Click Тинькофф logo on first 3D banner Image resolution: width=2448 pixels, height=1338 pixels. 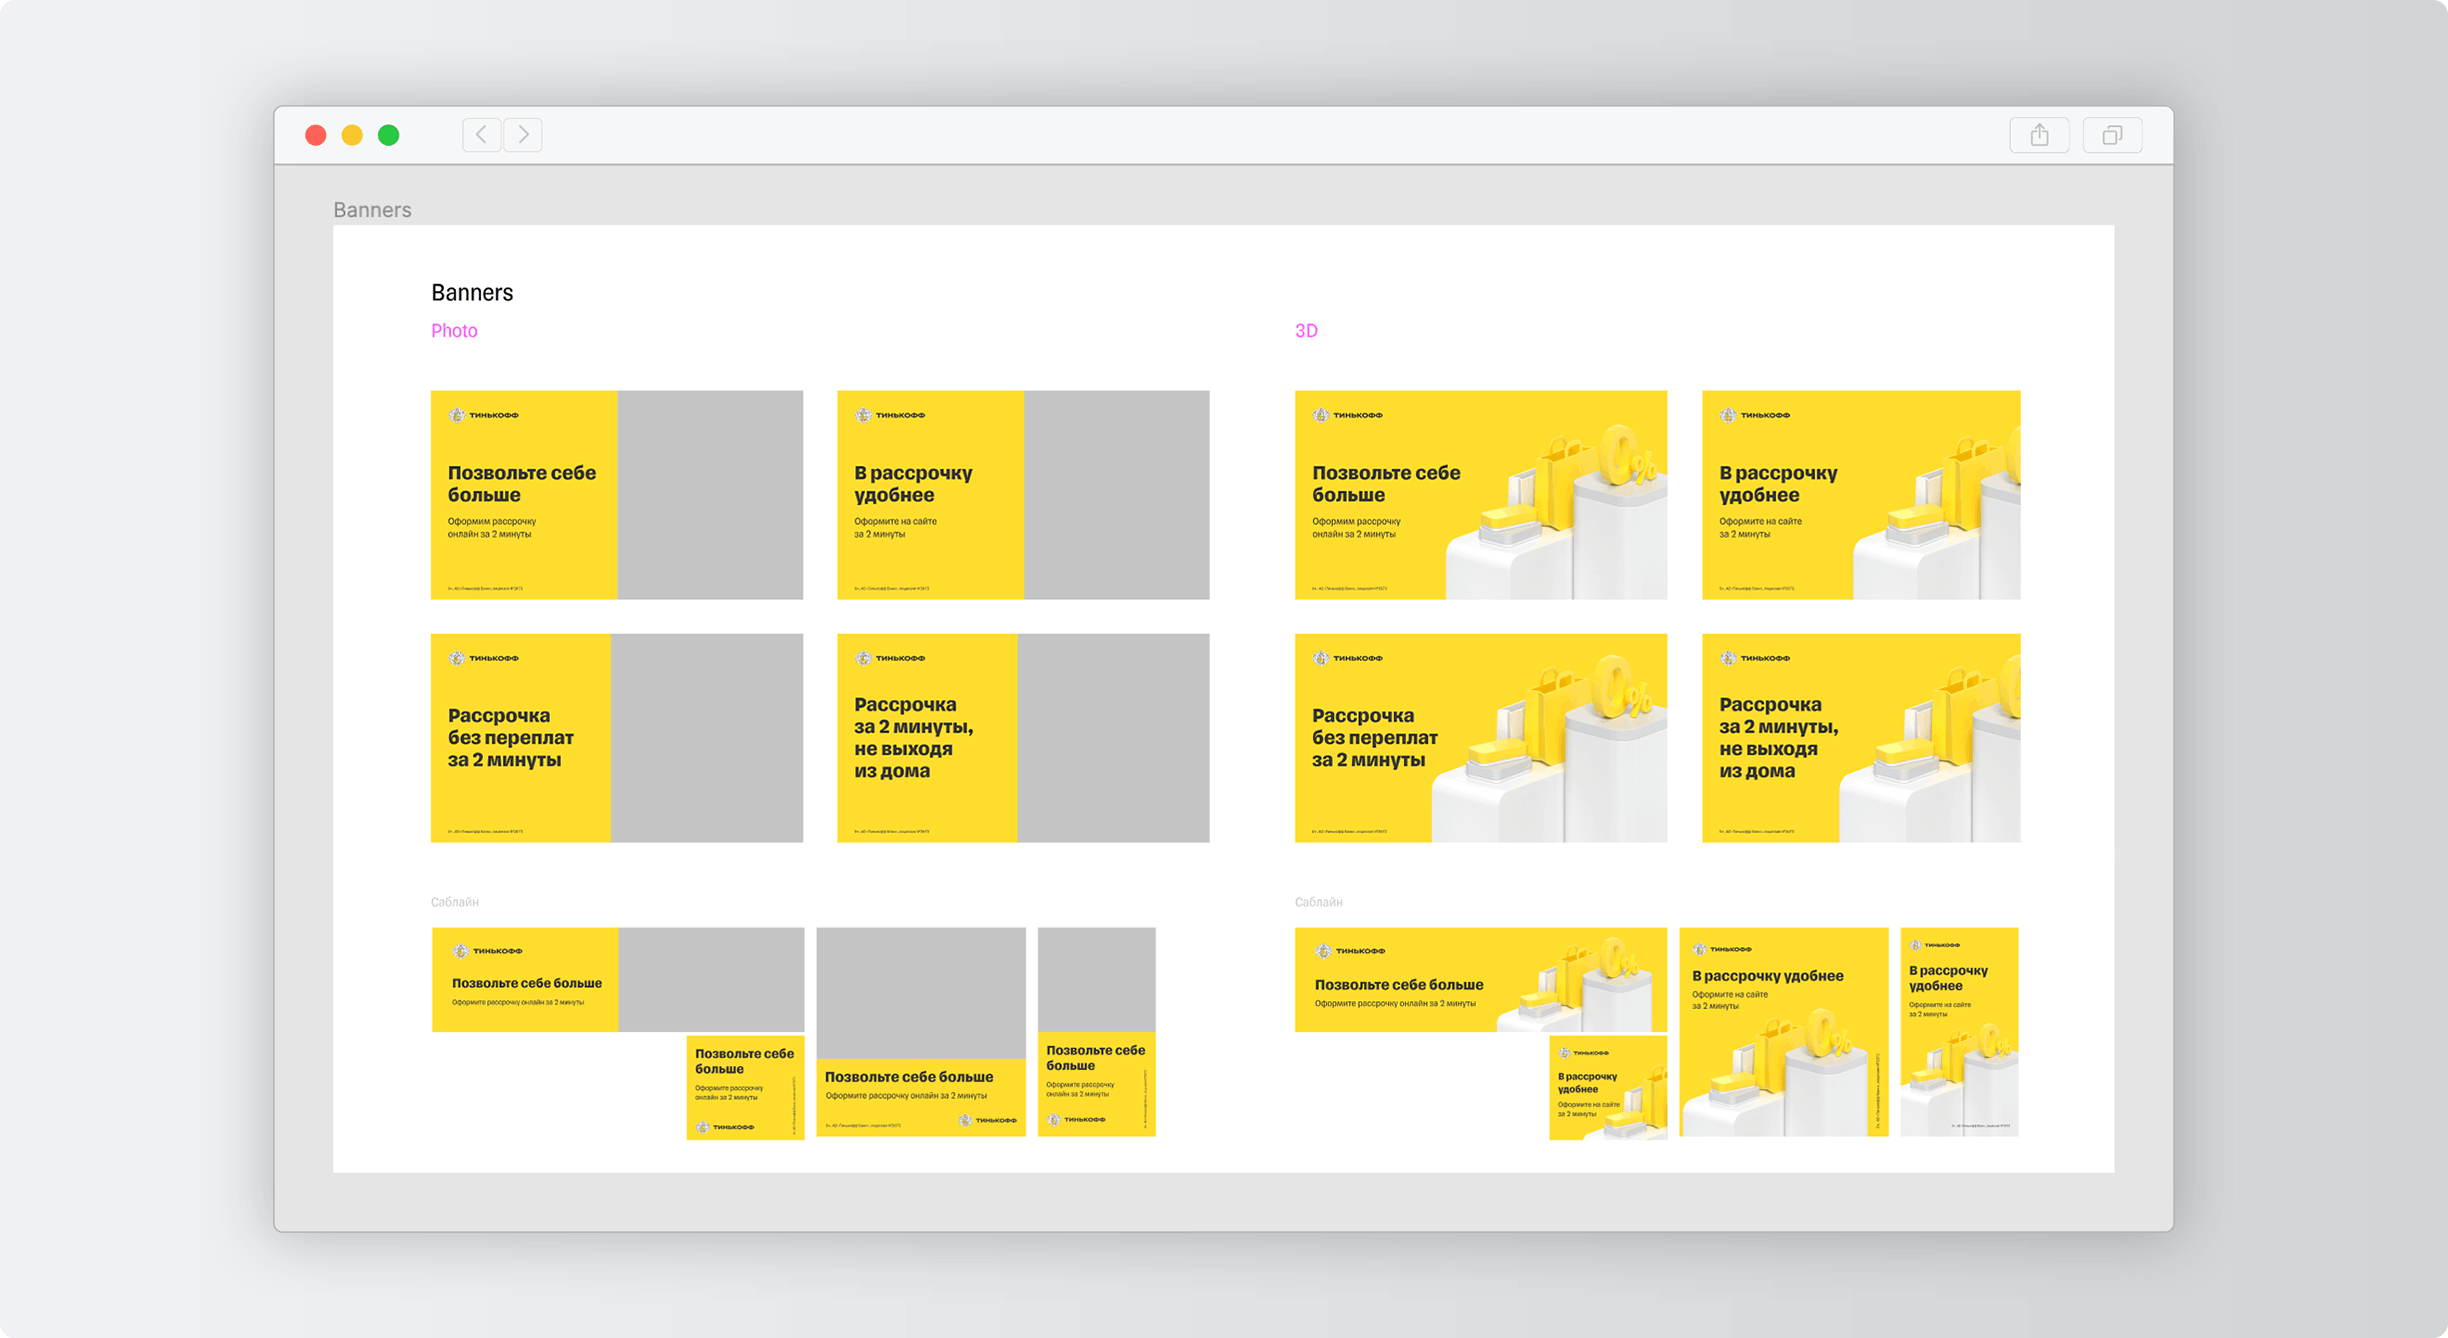click(1348, 415)
